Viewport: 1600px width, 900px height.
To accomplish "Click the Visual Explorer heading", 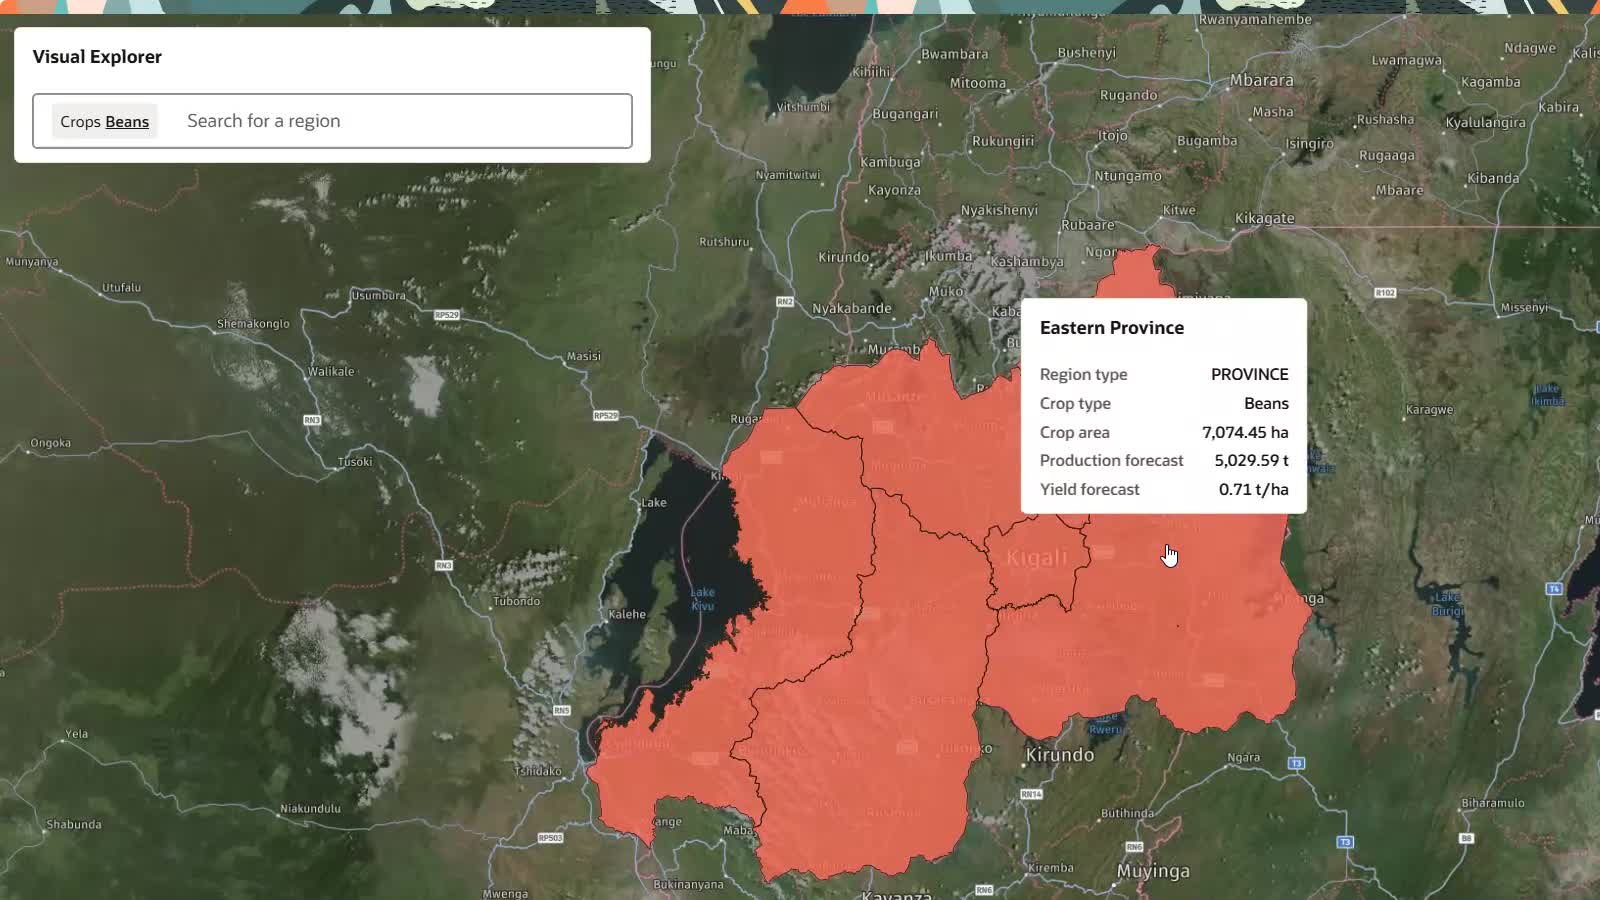I will coord(97,56).
